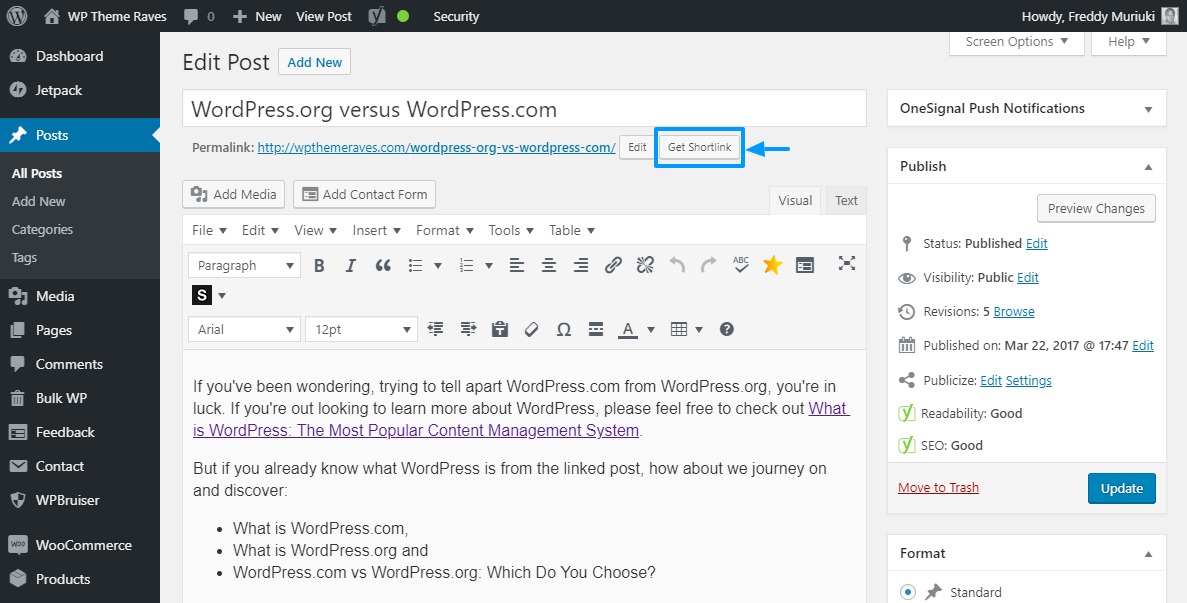Open numbered list style arrow
This screenshot has width=1187, height=603.
click(489, 266)
